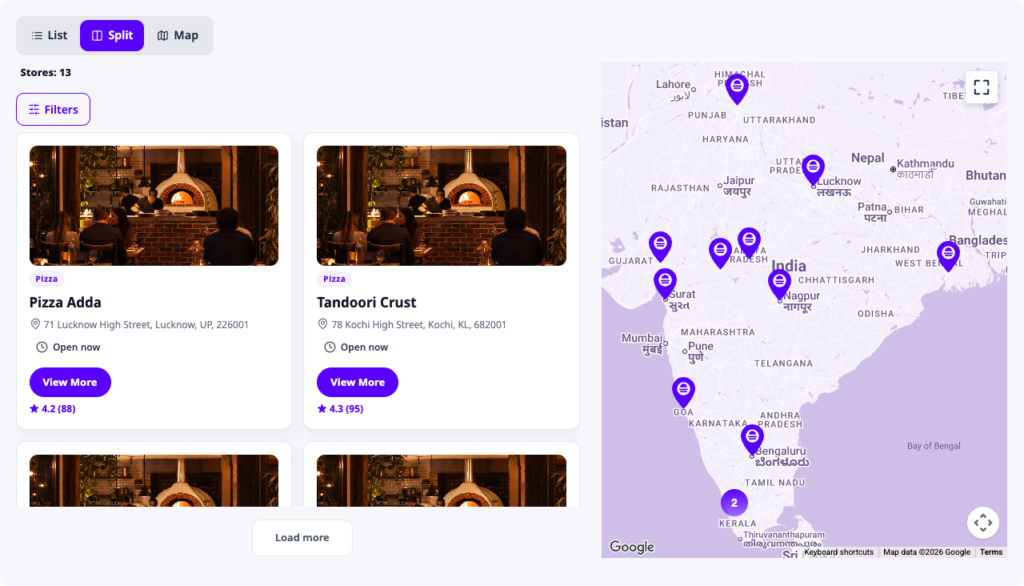Select the Gujarat map pin
The height and width of the screenshot is (586, 1024).
coord(660,247)
